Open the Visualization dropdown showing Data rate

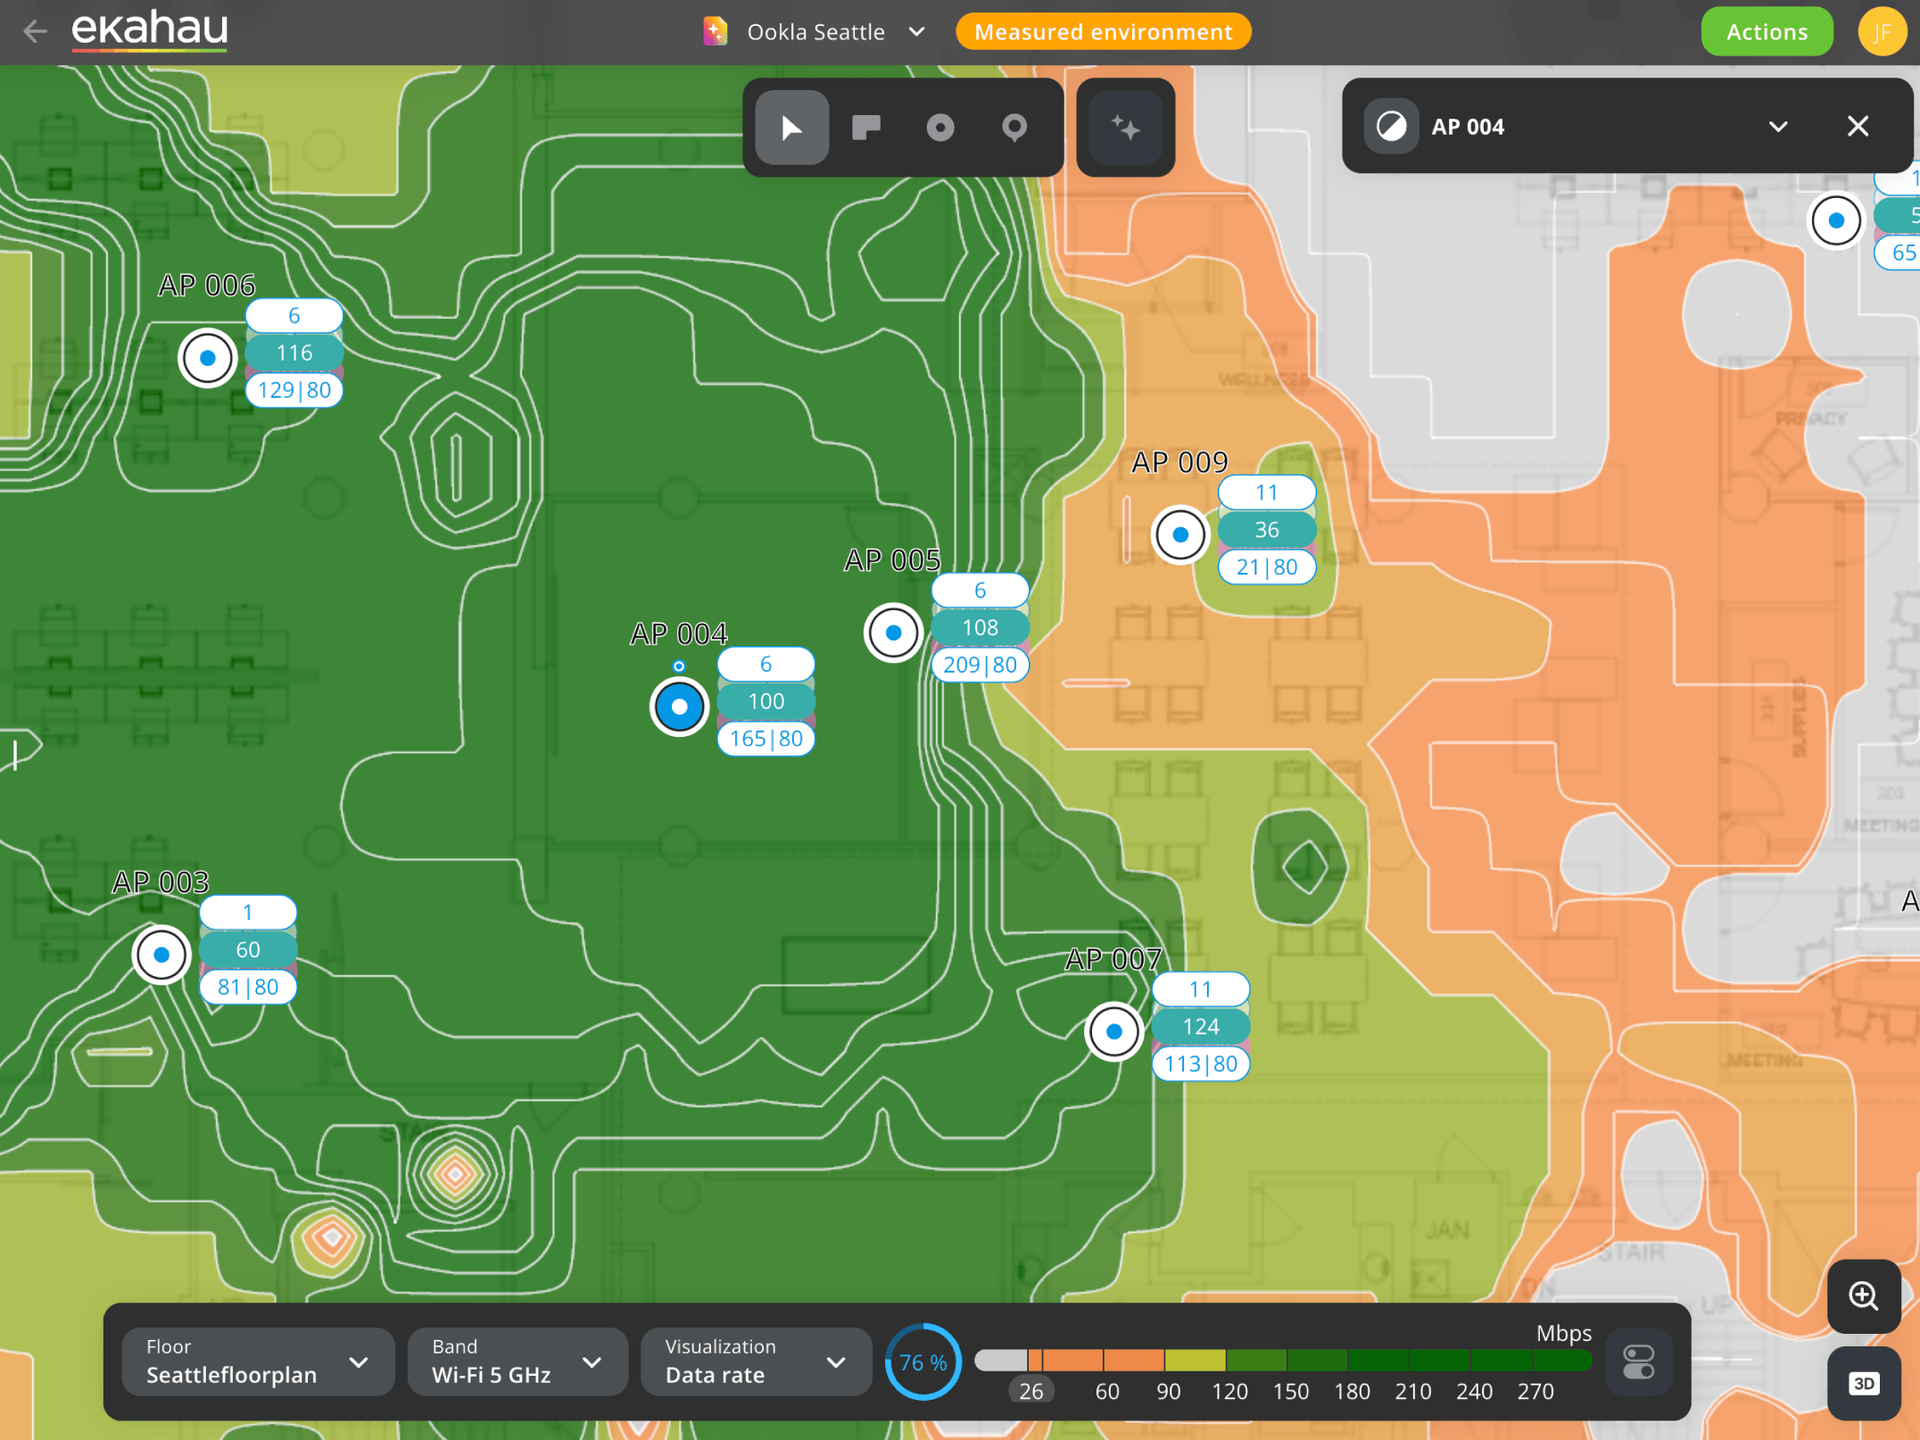755,1361
